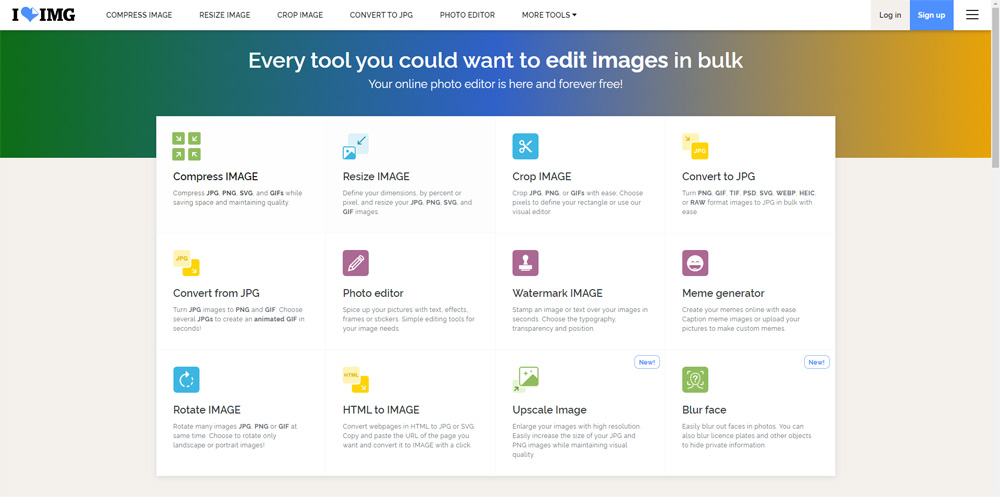This screenshot has width=1000, height=497.
Task: Open the HTML to IMAGE card title
Action: pos(381,410)
